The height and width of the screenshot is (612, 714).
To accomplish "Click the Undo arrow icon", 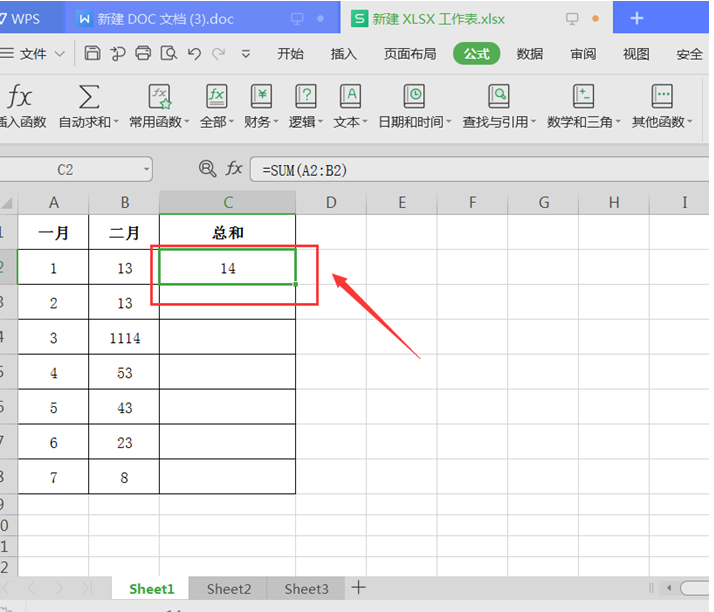I will (x=194, y=54).
